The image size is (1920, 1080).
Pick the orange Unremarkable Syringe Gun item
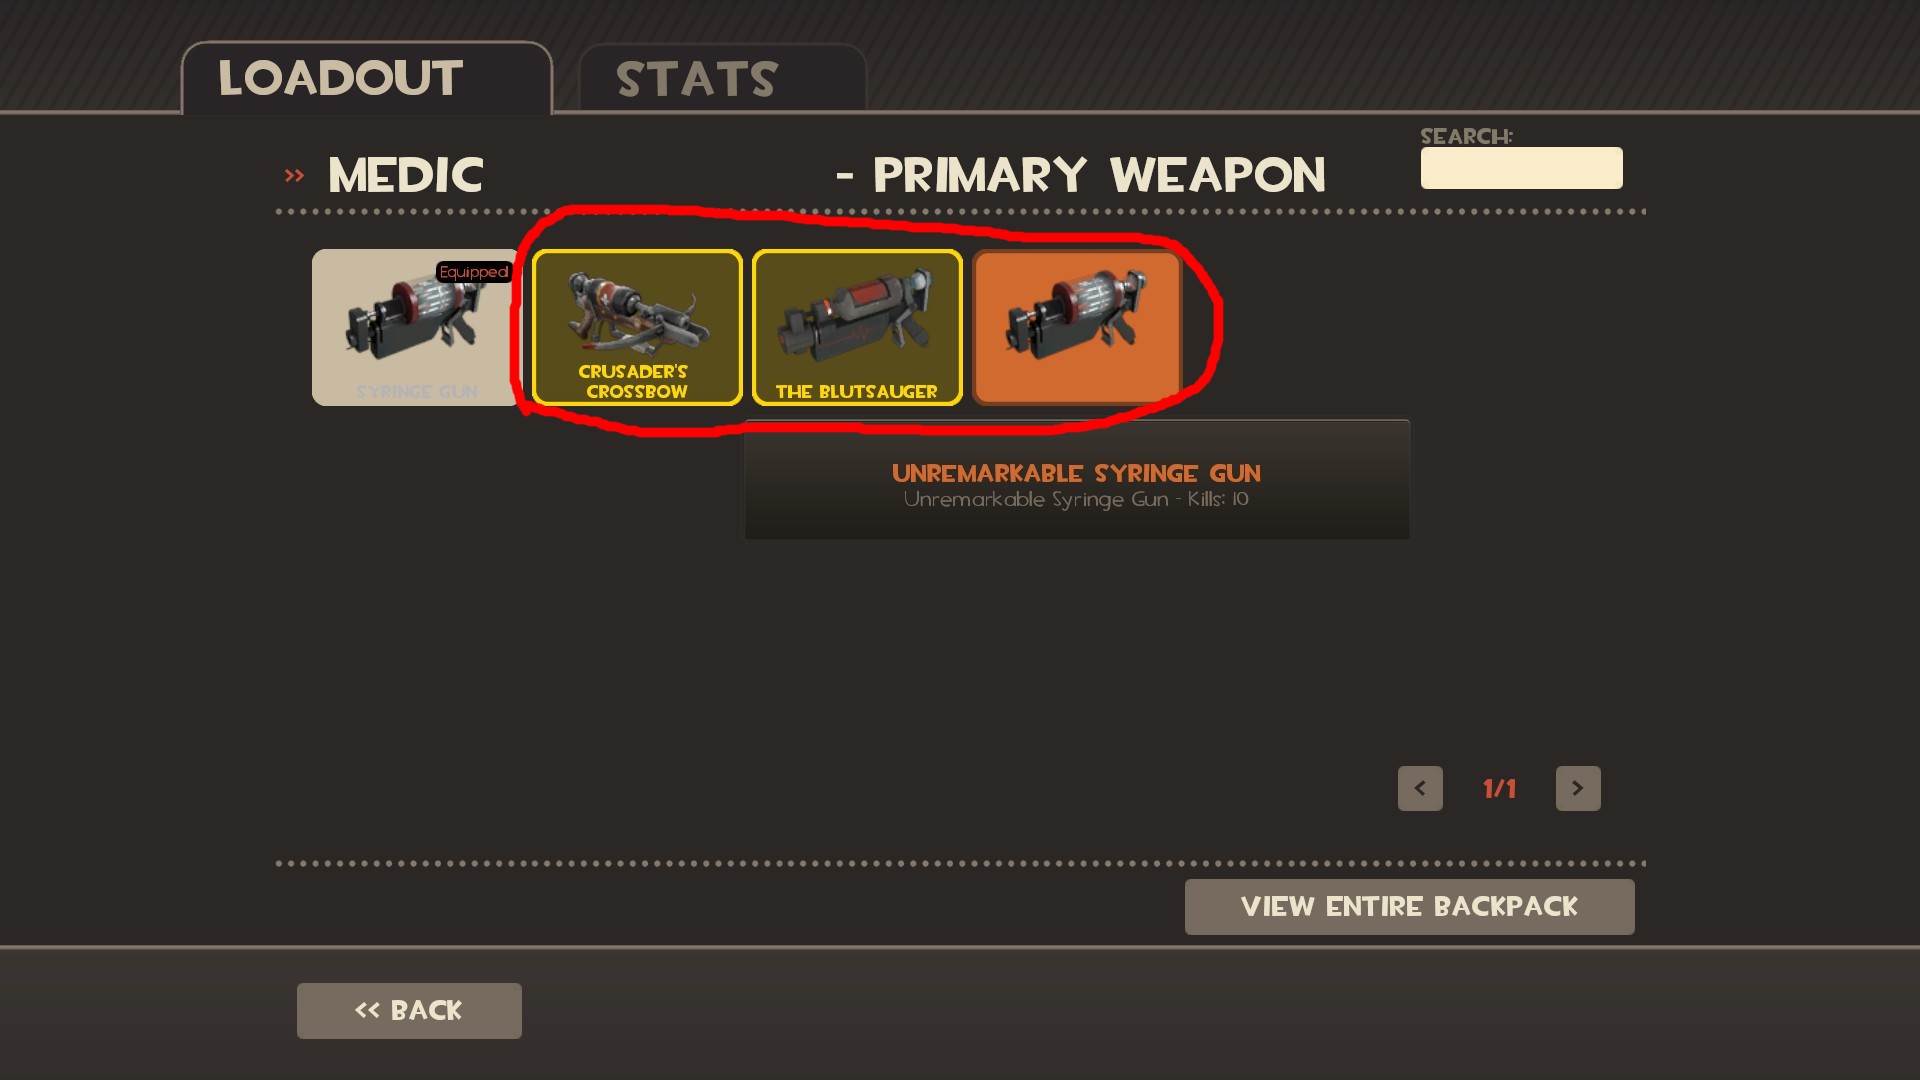pyautogui.click(x=1077, y=327)
